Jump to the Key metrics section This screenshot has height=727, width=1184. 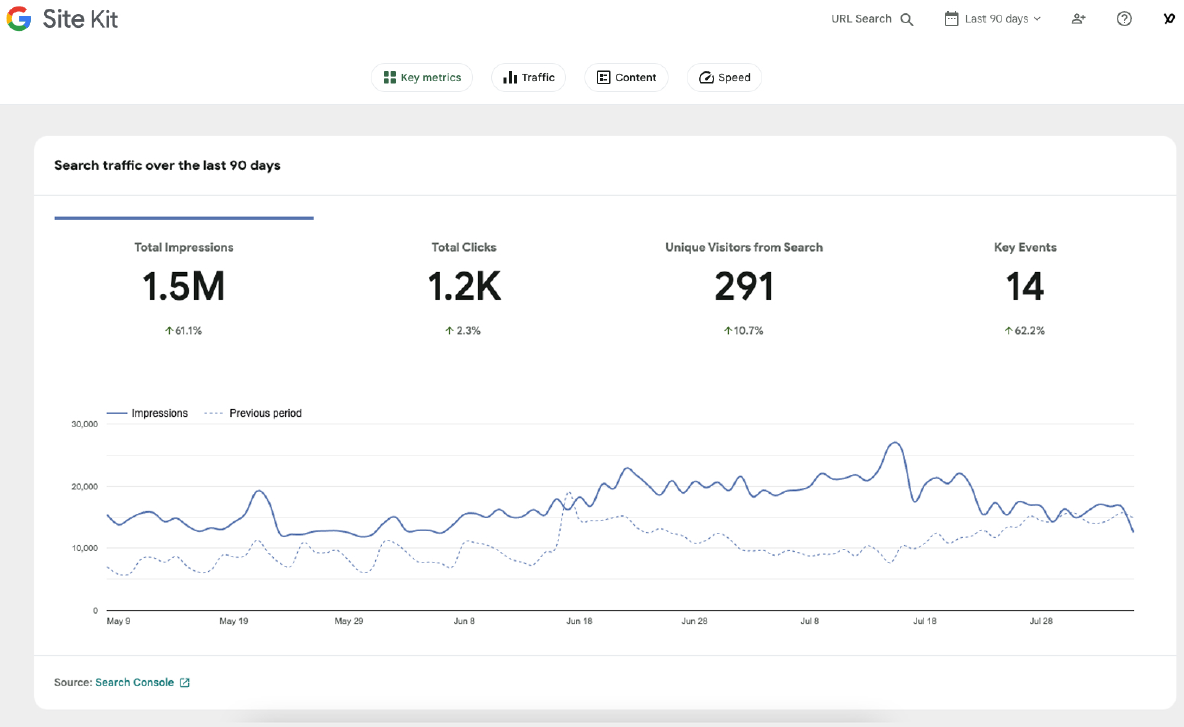point(422,78)
